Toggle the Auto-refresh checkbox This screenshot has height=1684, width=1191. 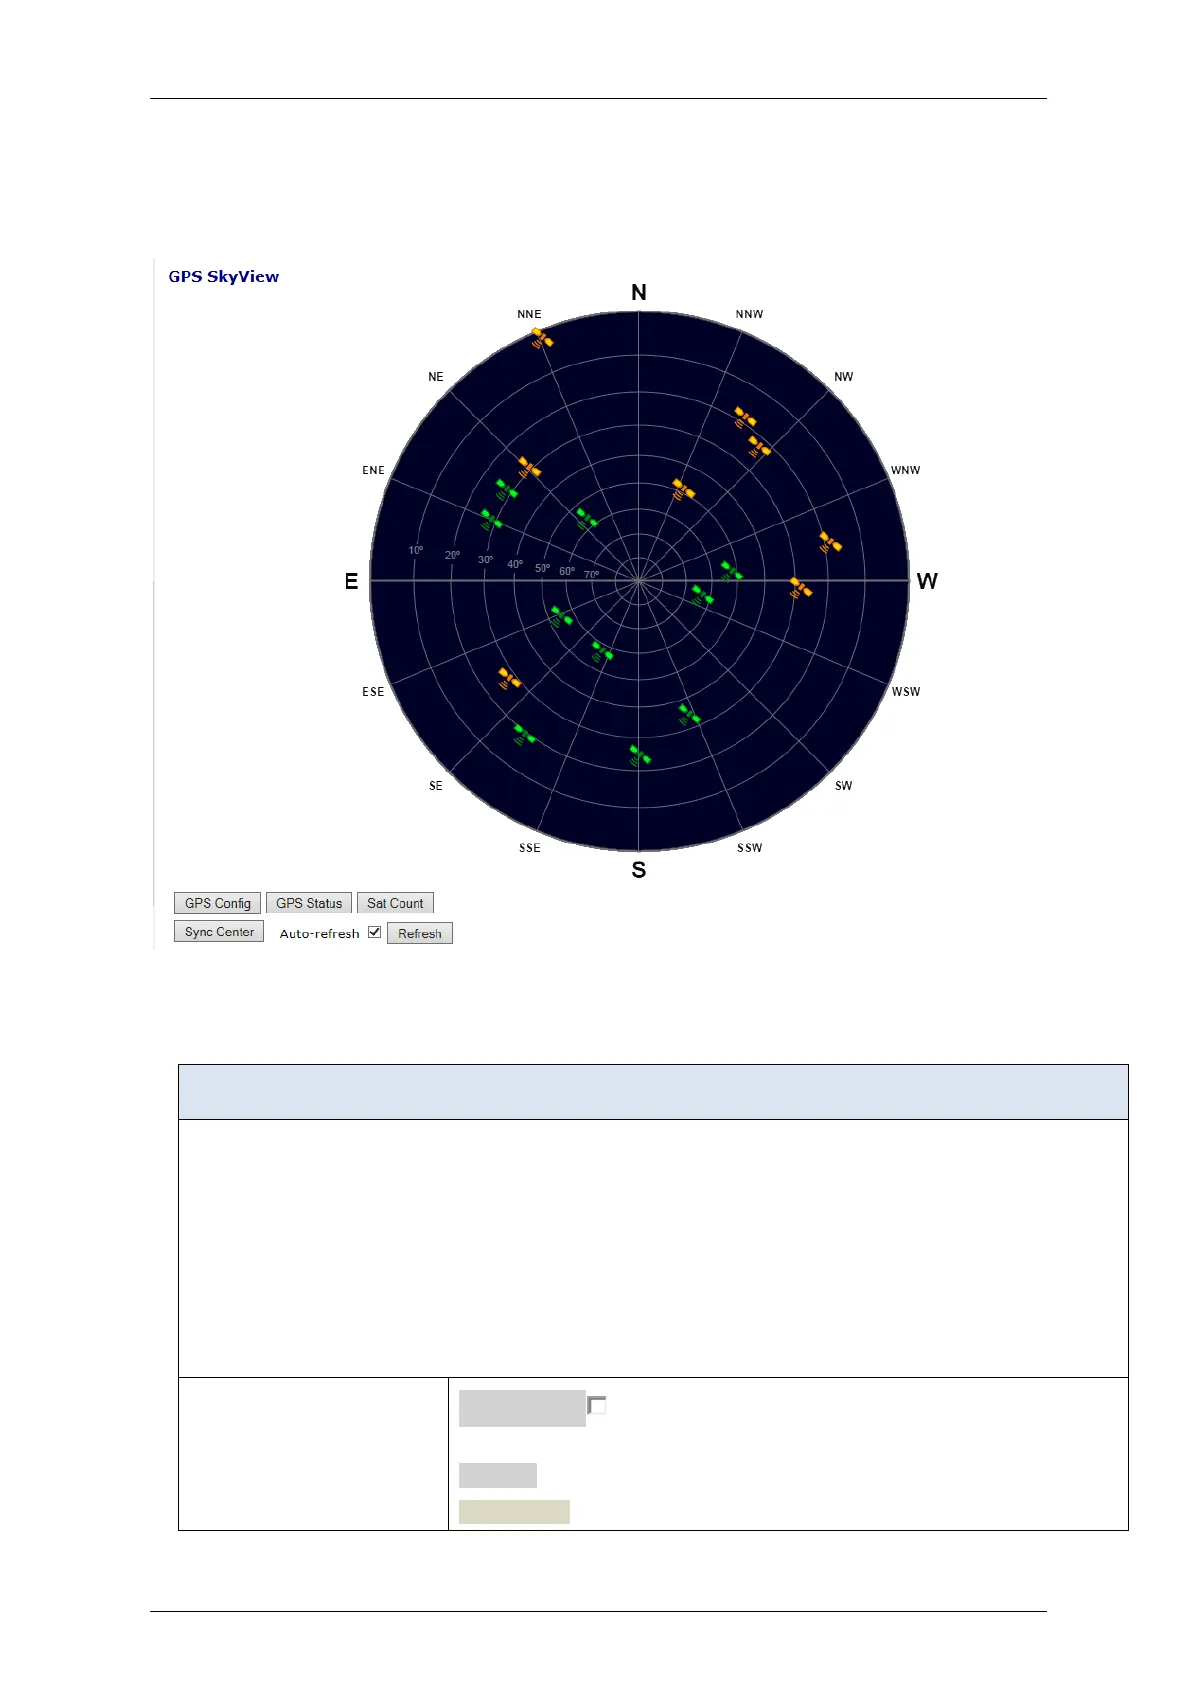point(374,932)
